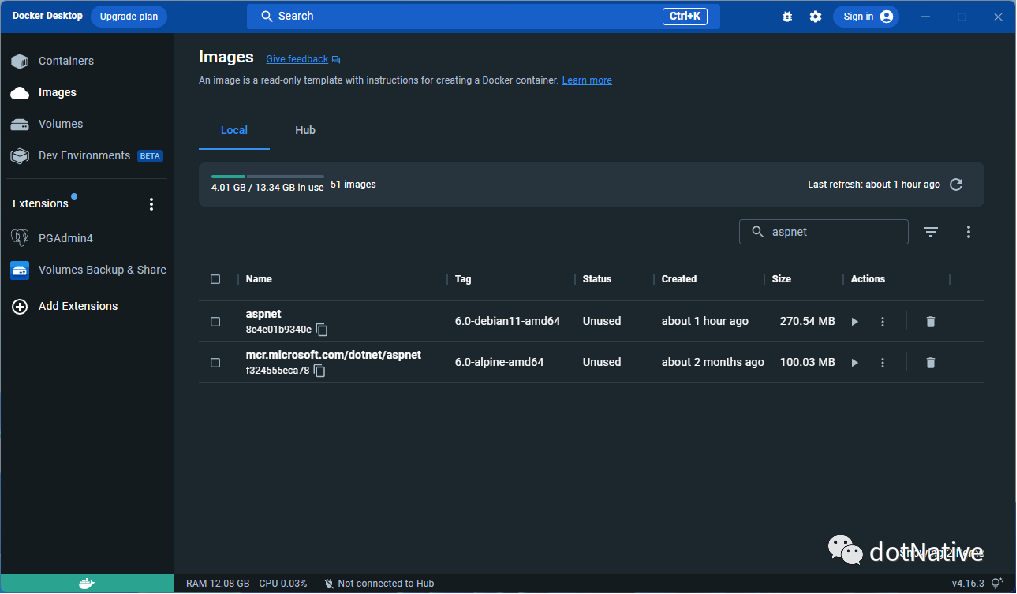
Task: Click the 270.54 MB size value
Action: tap(808, 321)
